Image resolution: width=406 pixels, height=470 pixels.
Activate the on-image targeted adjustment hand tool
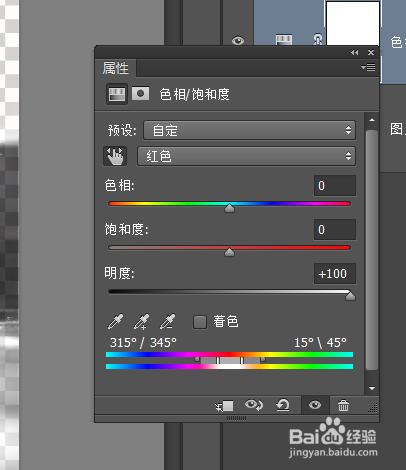115,156
